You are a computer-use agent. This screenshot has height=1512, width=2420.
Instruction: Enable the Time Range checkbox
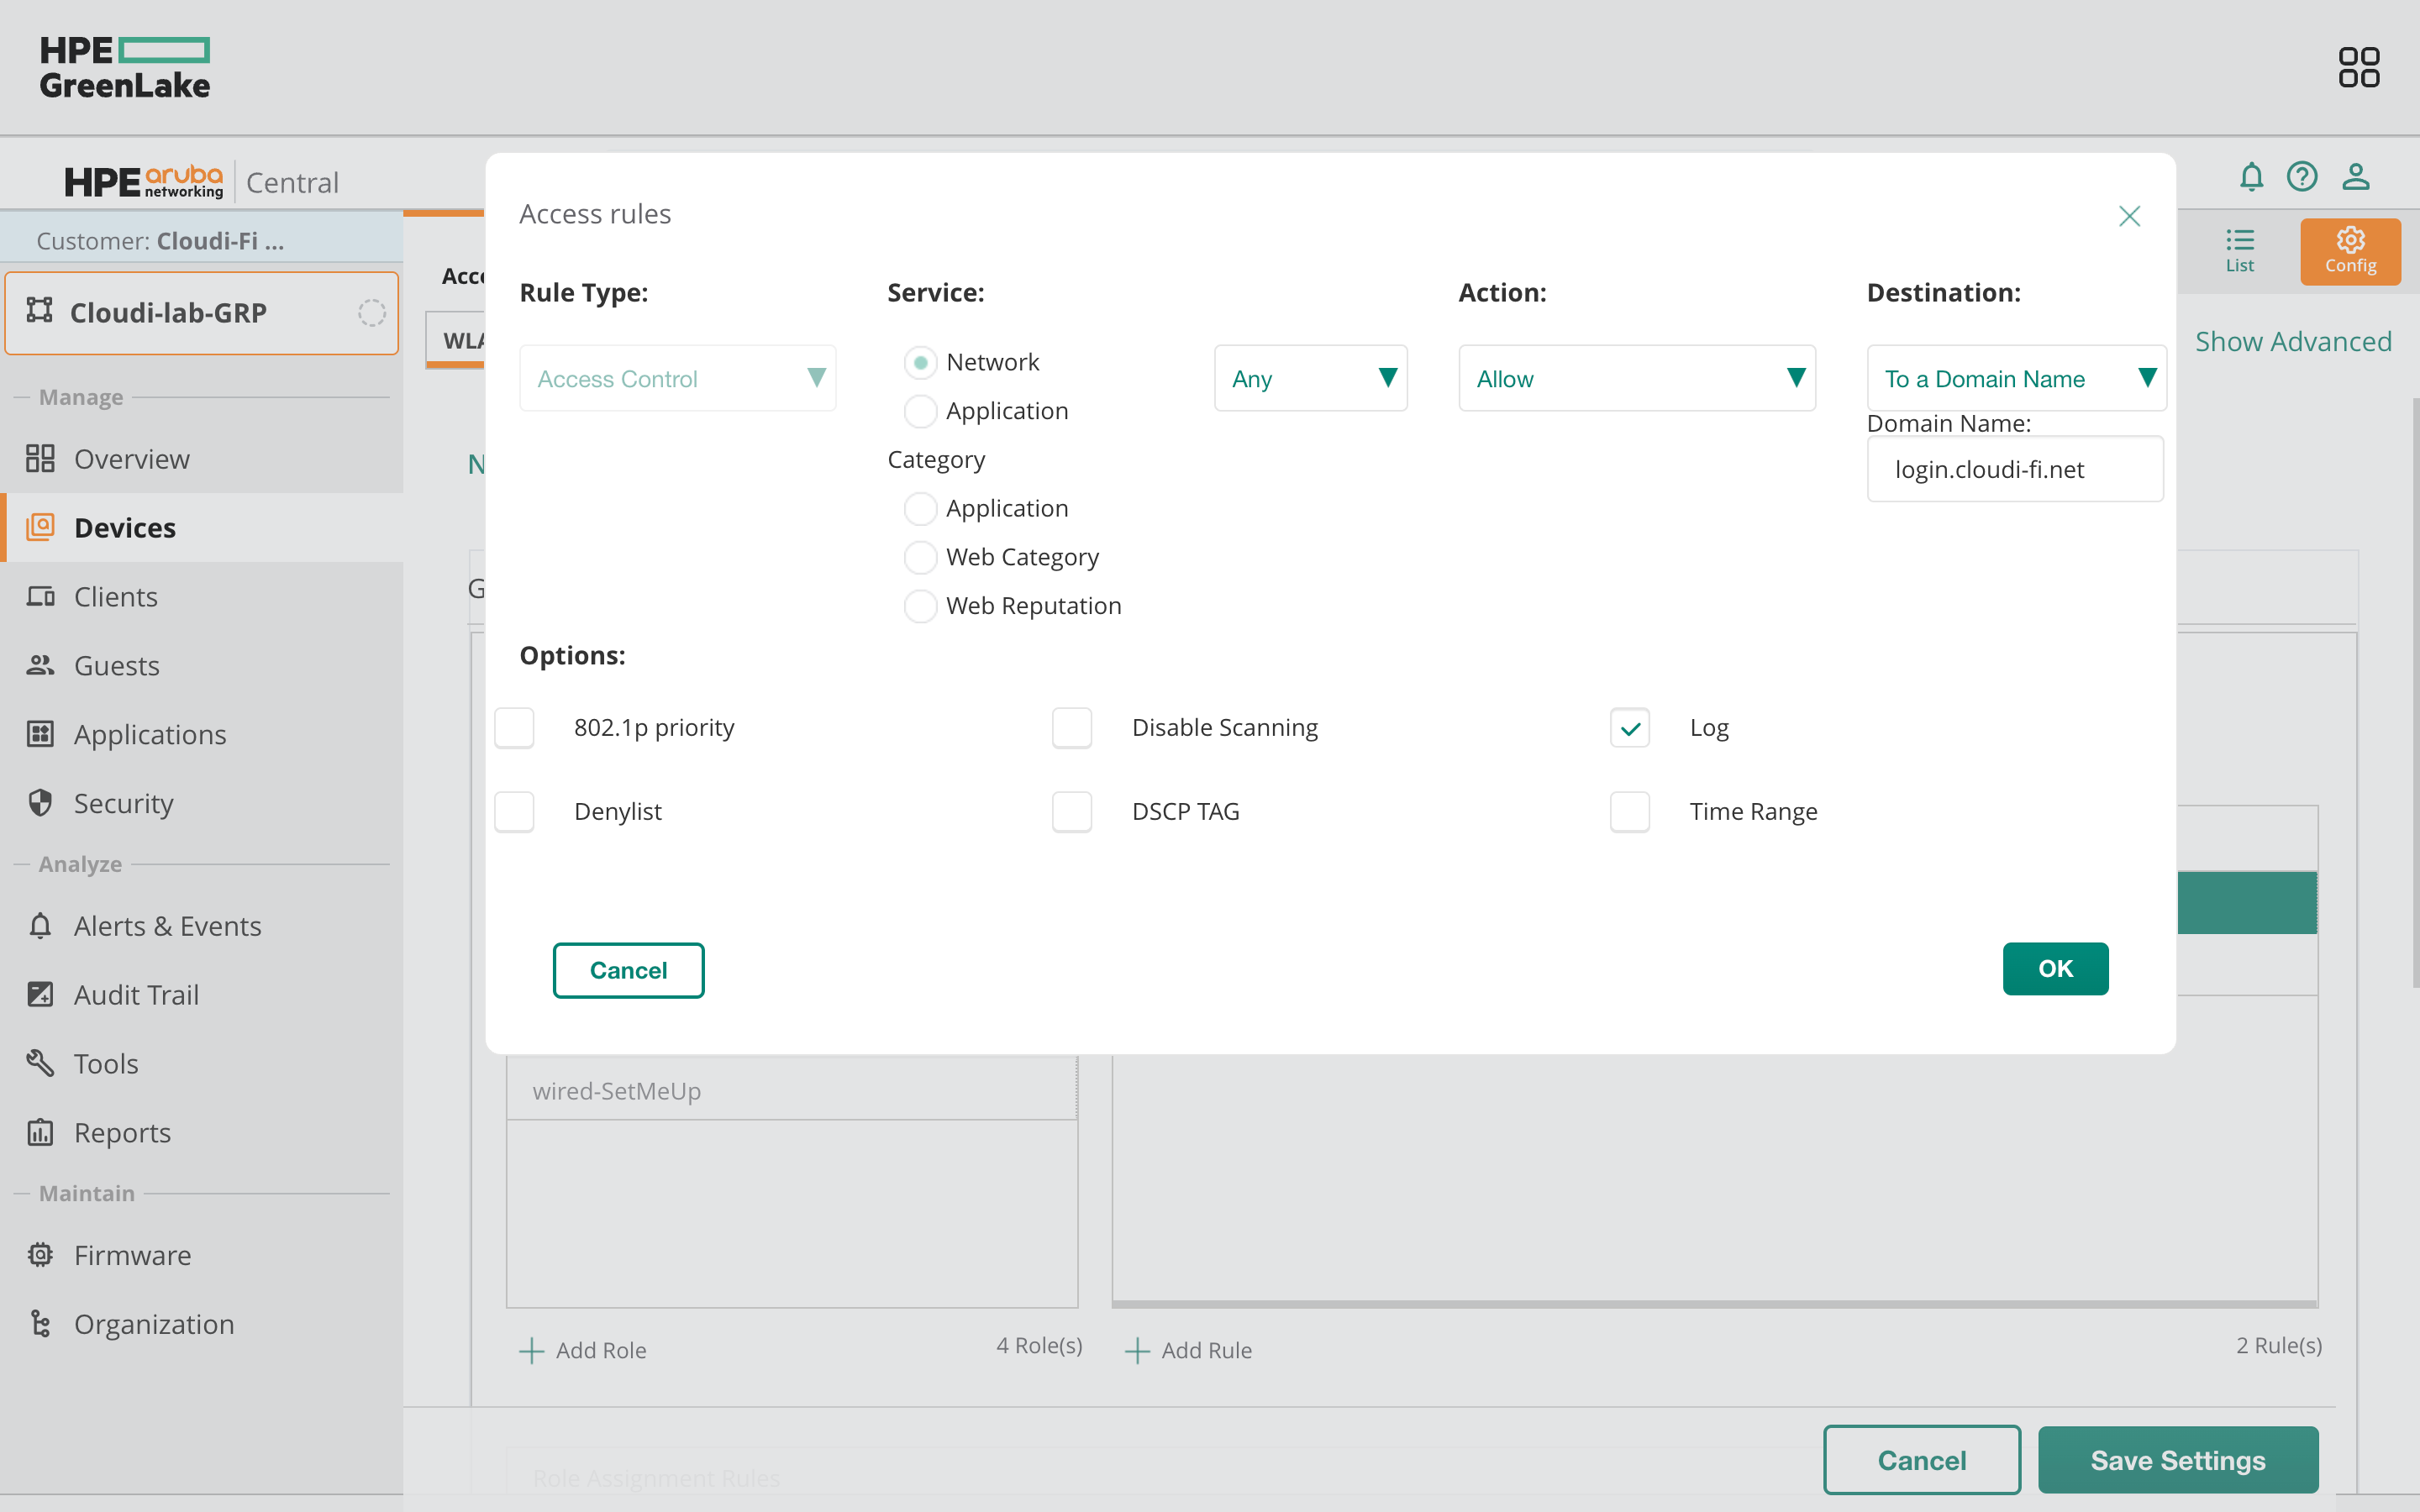point(1629,811)
